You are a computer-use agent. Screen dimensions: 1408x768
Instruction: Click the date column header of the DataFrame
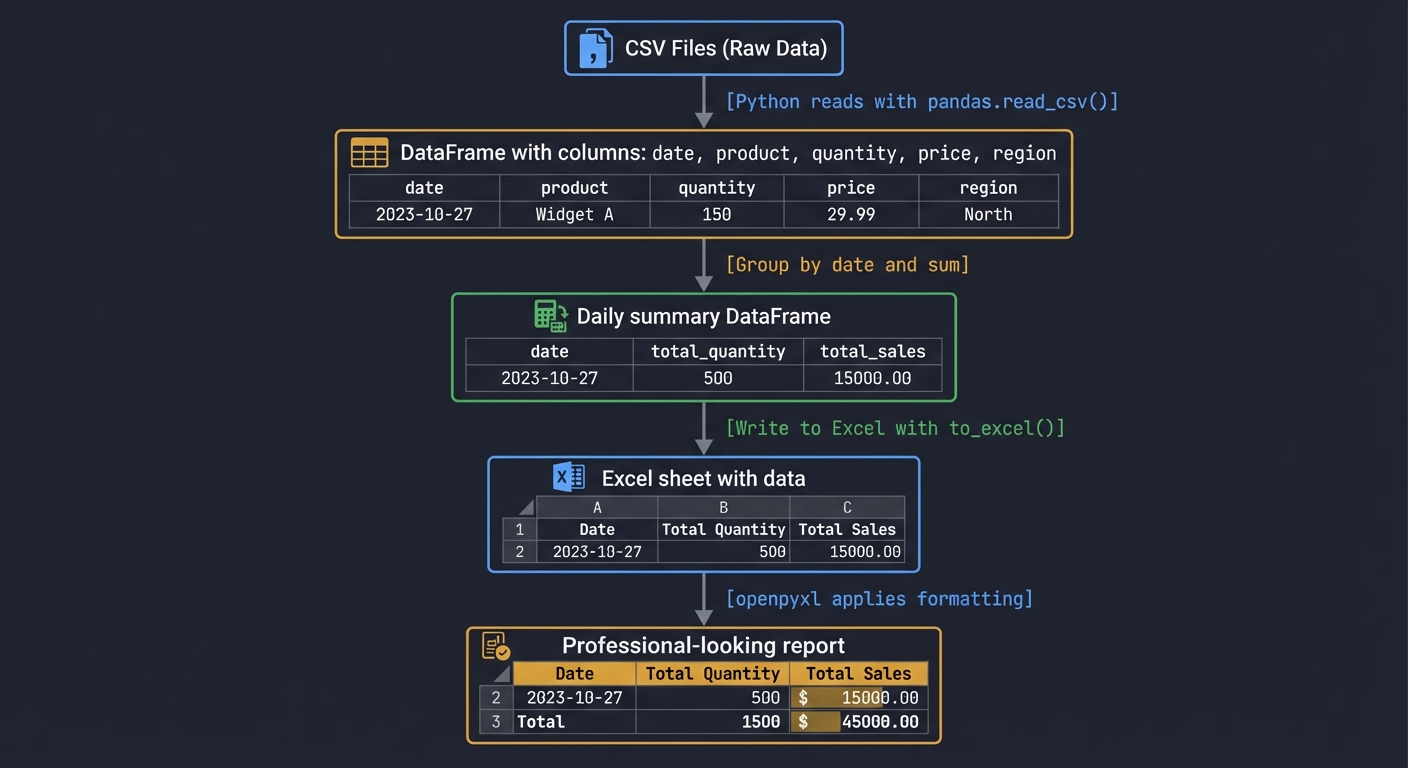424,187
